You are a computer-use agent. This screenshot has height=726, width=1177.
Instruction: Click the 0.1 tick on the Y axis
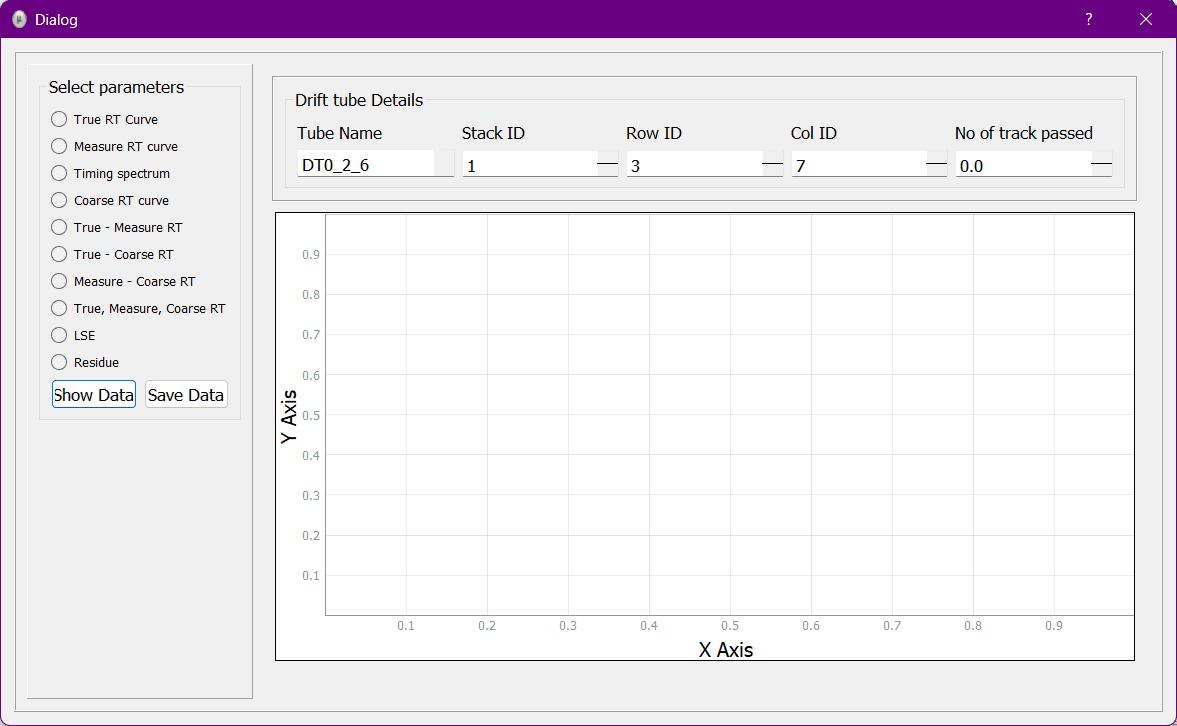[x=311, y=576]
